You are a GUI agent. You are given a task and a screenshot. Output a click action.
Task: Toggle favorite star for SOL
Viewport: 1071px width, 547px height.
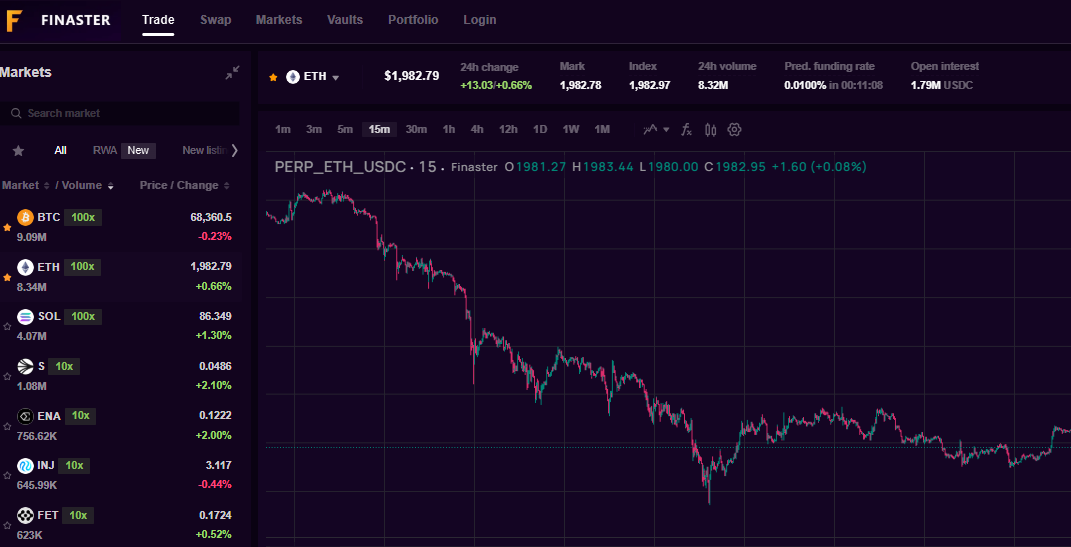point(7,327)
